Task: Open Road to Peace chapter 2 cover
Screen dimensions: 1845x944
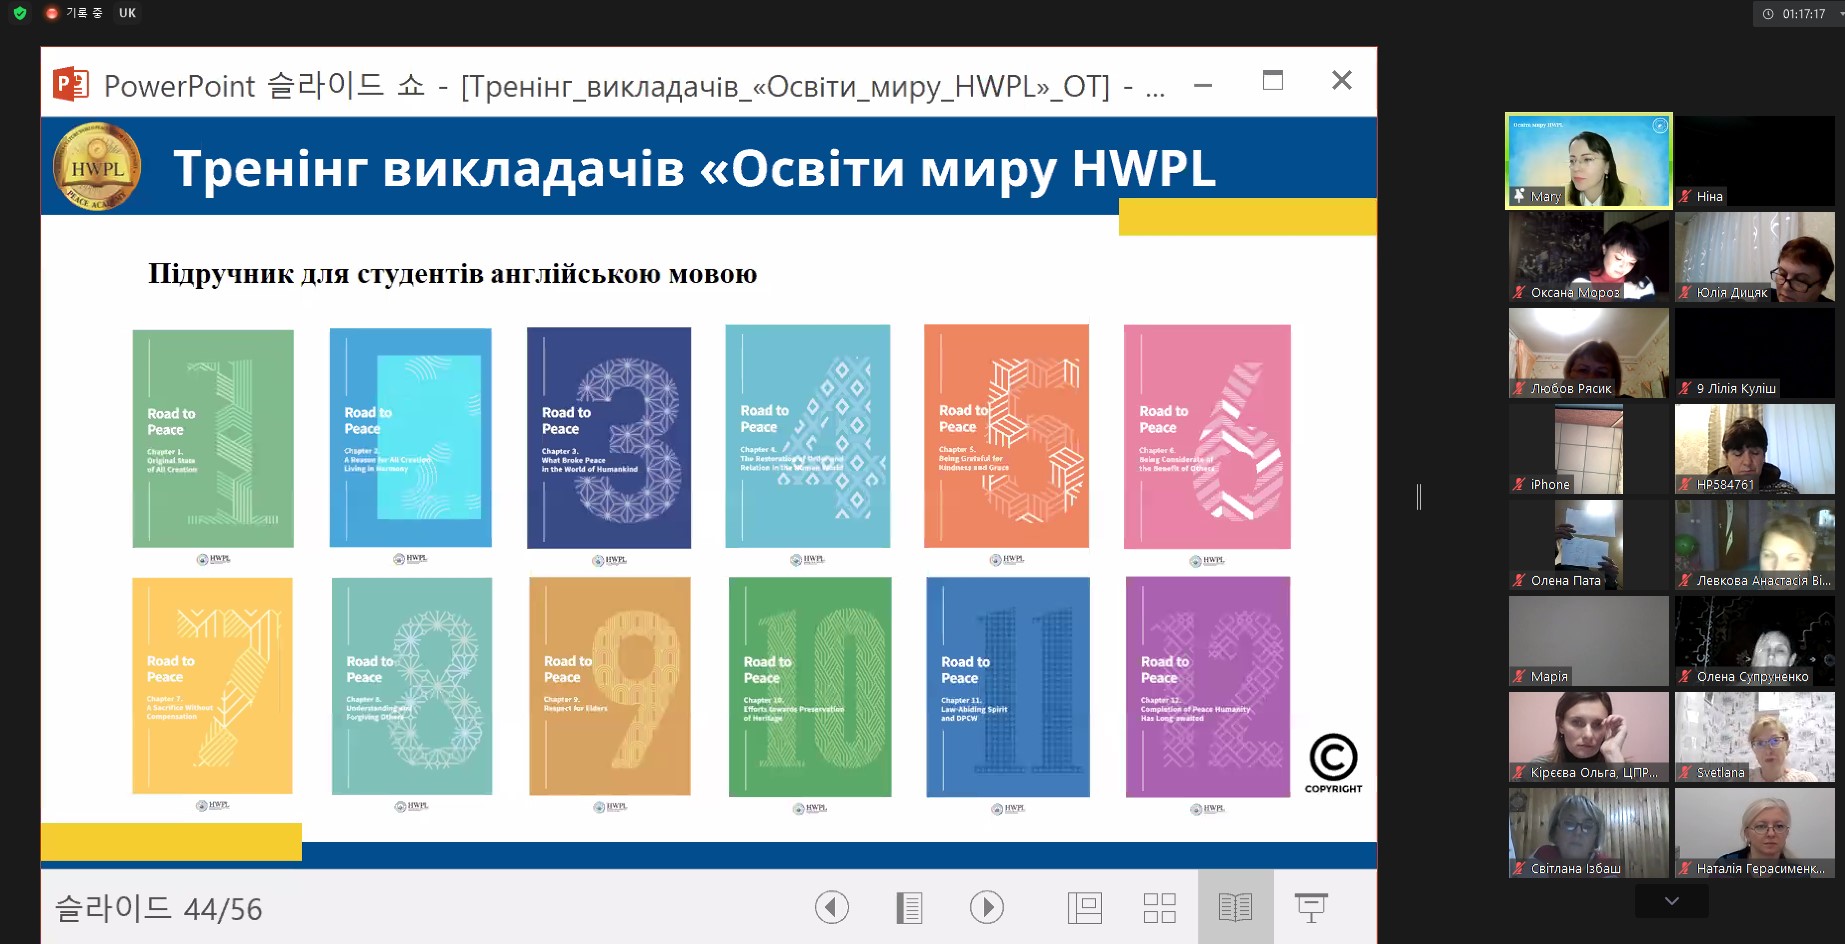Action: [410, 438]
